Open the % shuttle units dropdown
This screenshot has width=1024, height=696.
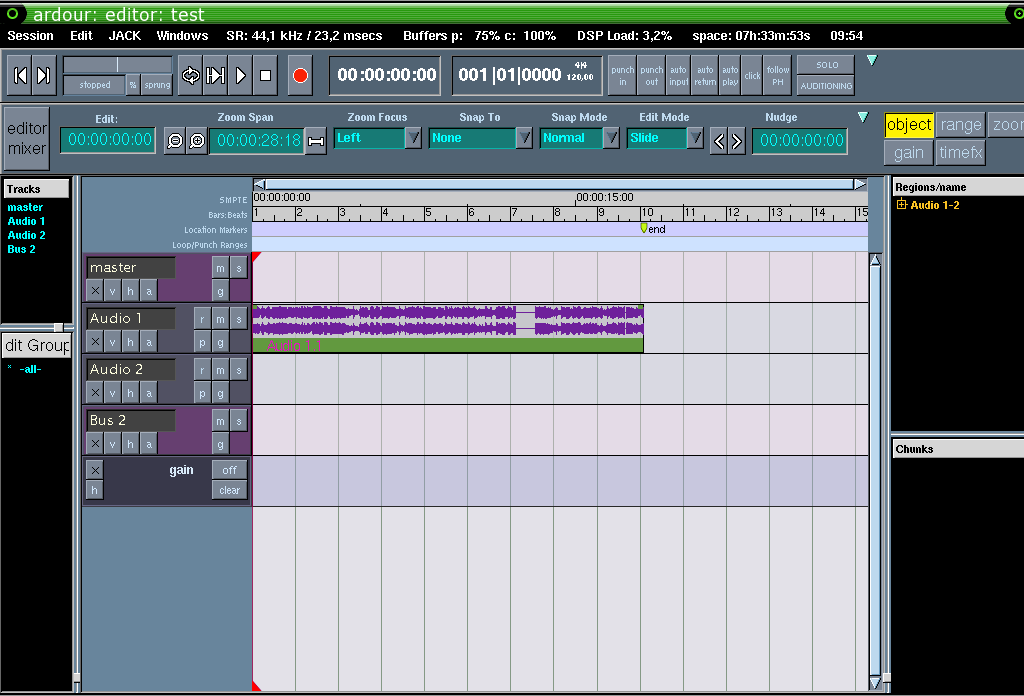pyautogui.click(x=133, y=85)
